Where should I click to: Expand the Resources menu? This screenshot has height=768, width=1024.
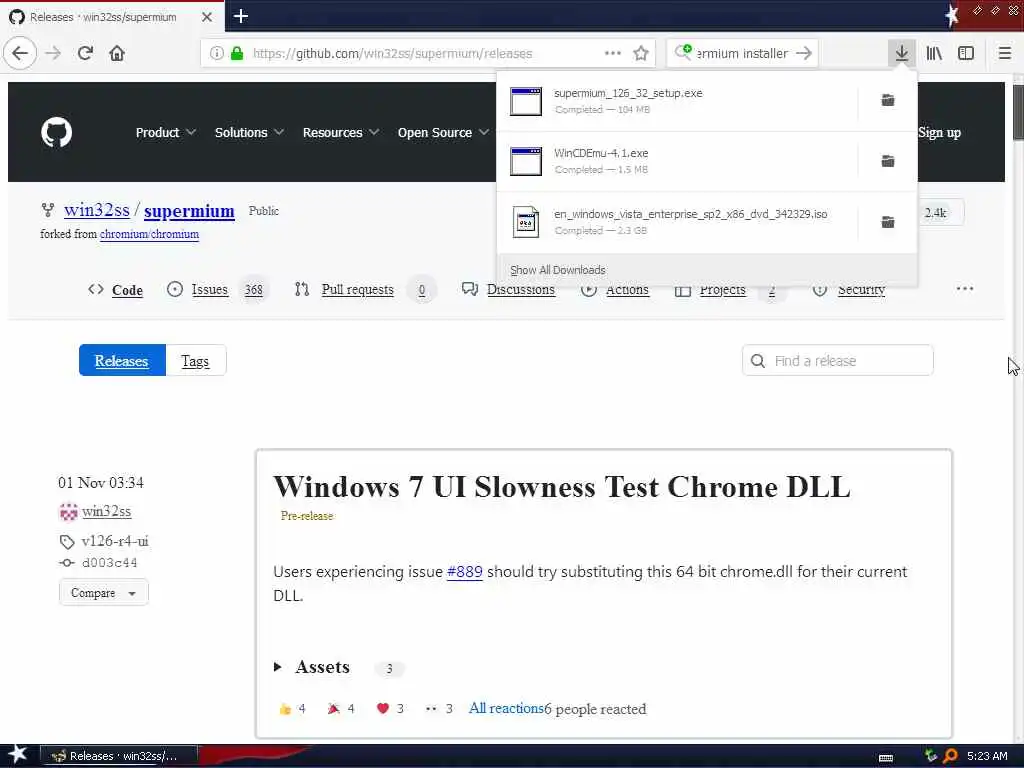340,133
